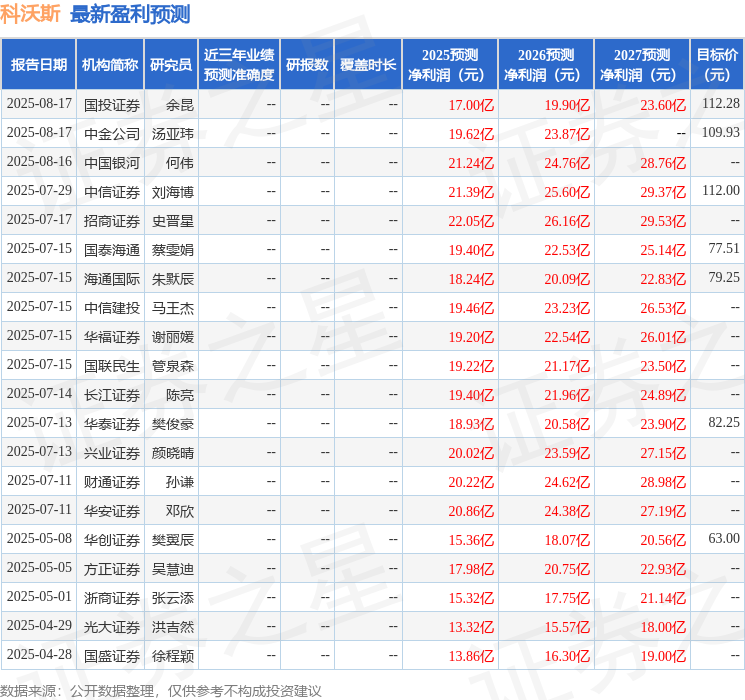
Task: Click the 科沃斯 stock name title
Action: click(30, 14)
